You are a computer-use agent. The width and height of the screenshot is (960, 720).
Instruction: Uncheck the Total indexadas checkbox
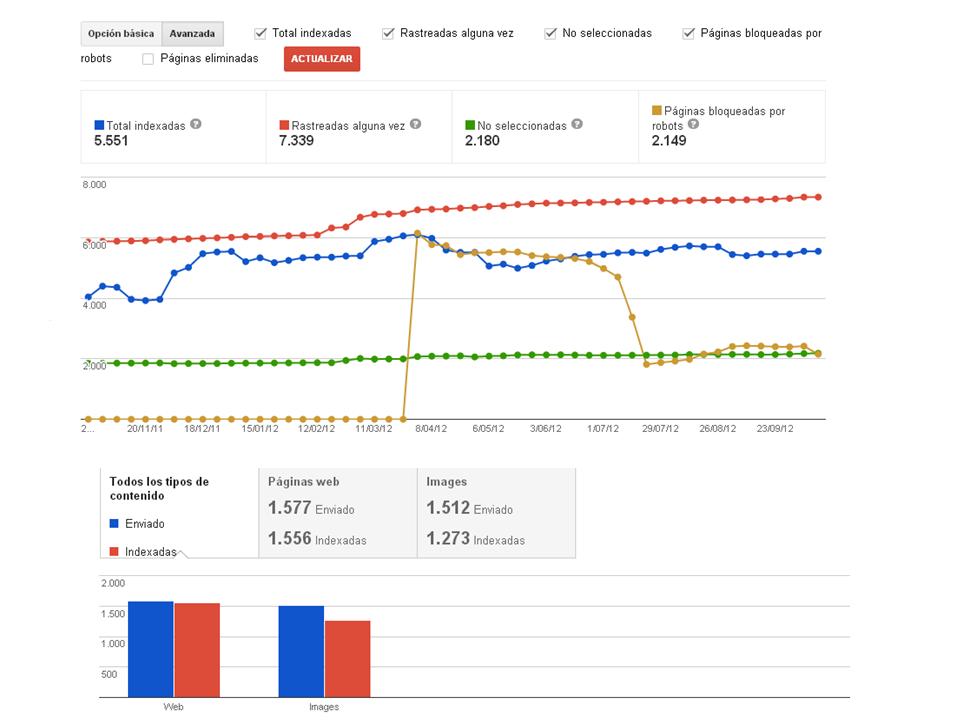(261, 33)
